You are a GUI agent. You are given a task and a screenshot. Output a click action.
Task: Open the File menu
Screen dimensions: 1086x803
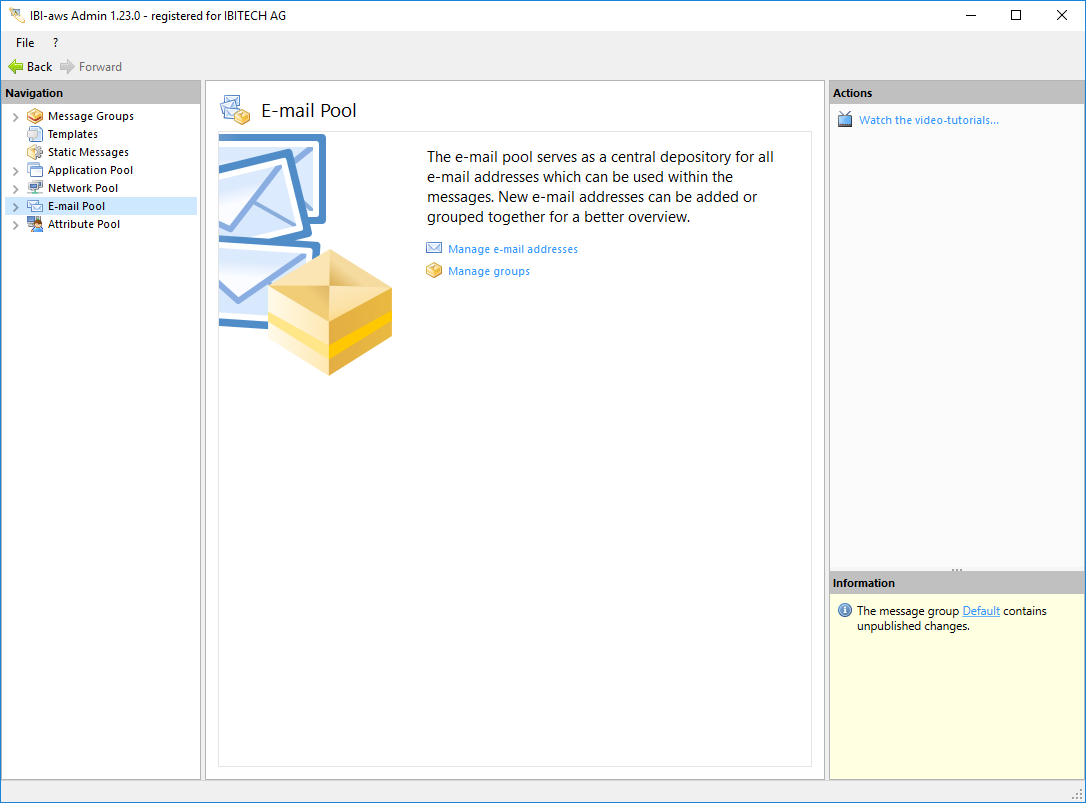click(x=25, y=43)
